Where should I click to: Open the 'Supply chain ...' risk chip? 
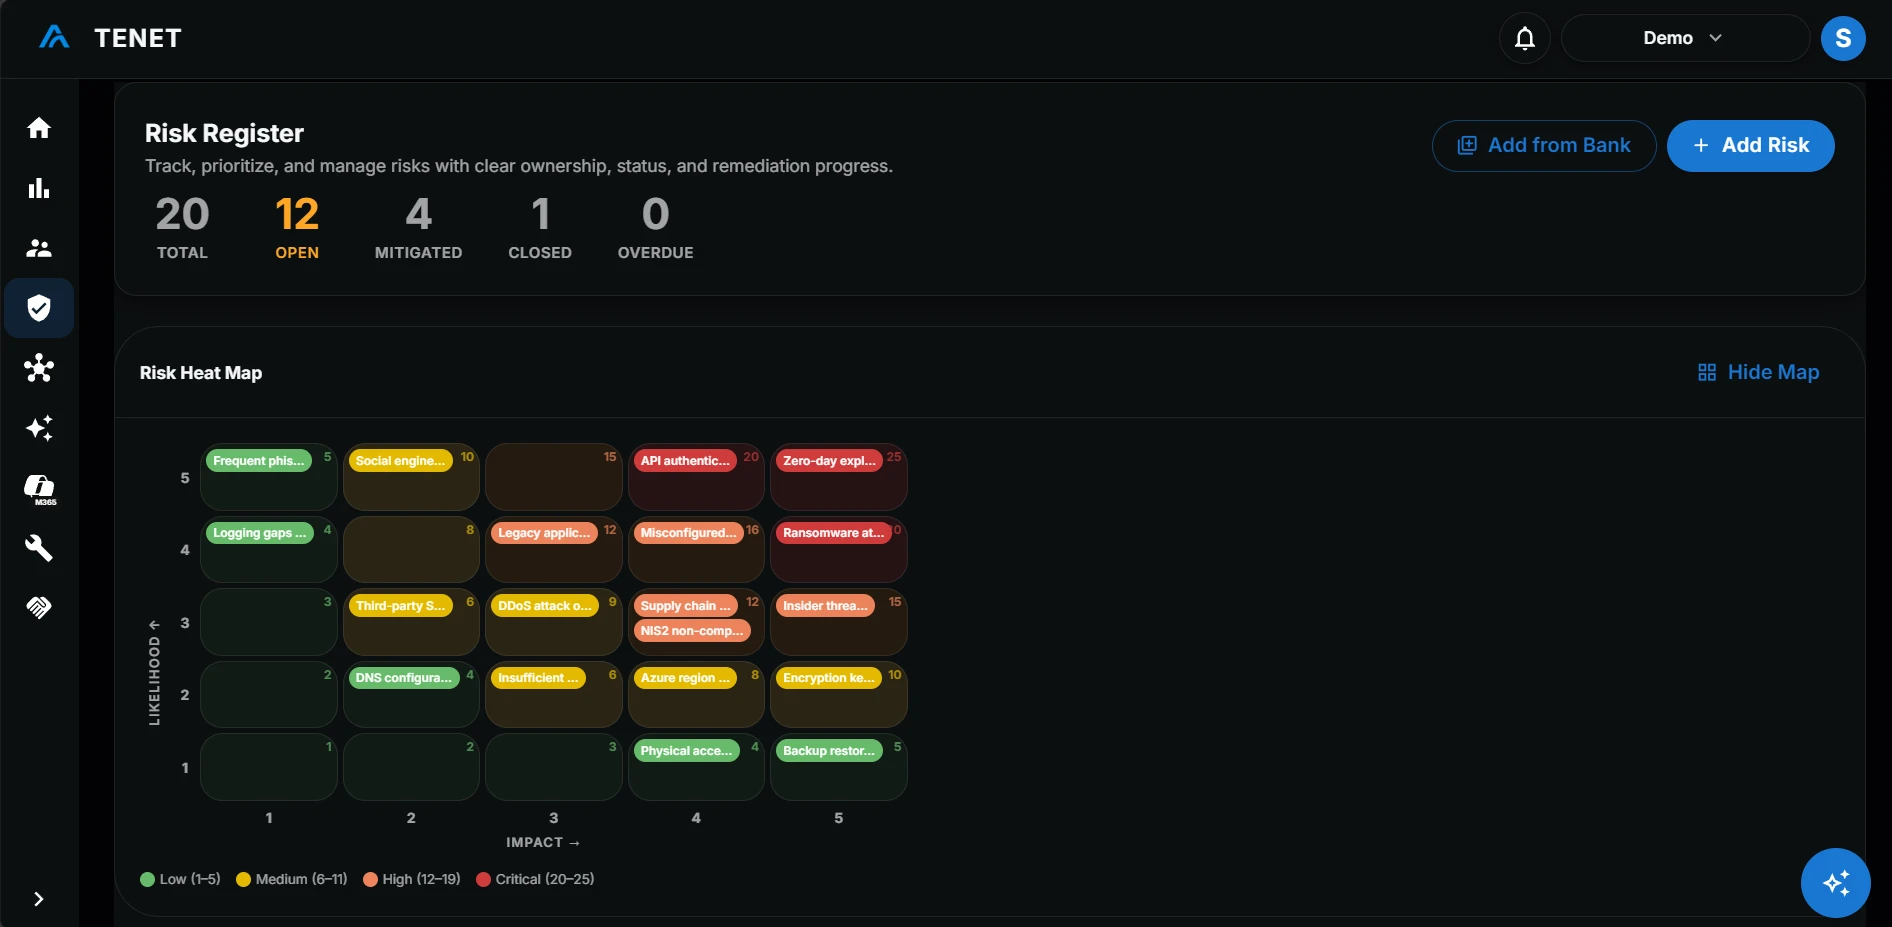(x=686, y=606)
